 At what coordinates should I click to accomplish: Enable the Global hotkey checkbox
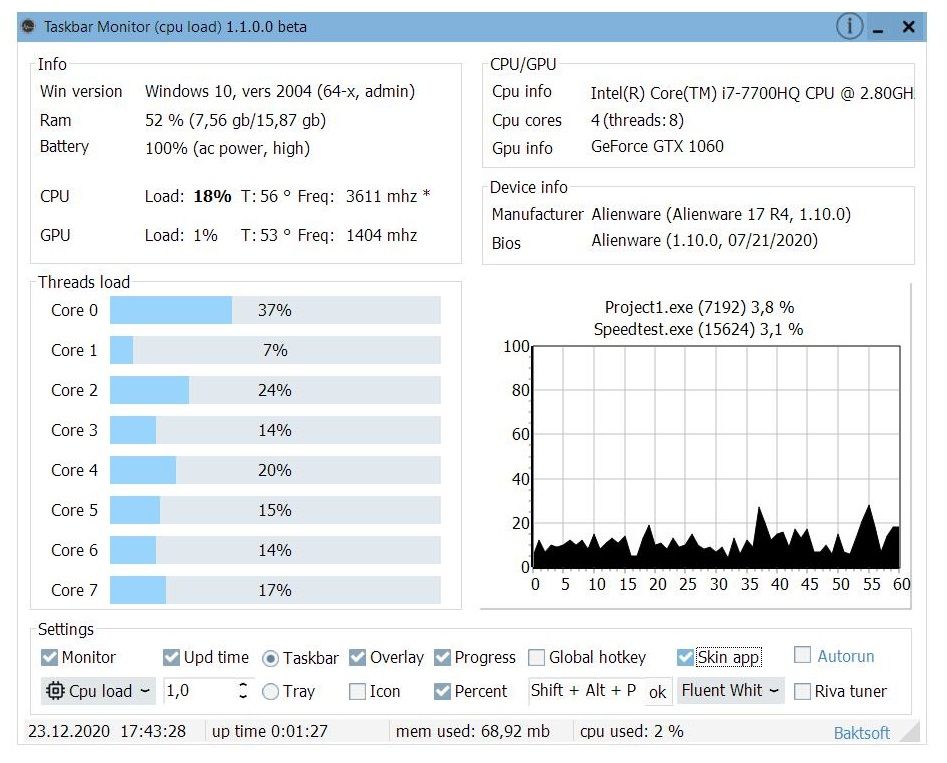(x=536, y=657)
